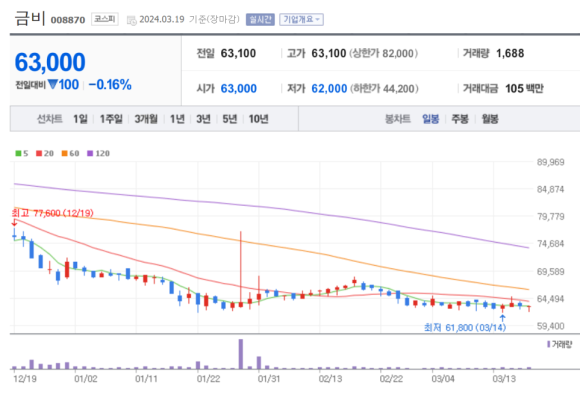Click the down-arrow change indicator 100

[63, 85]
